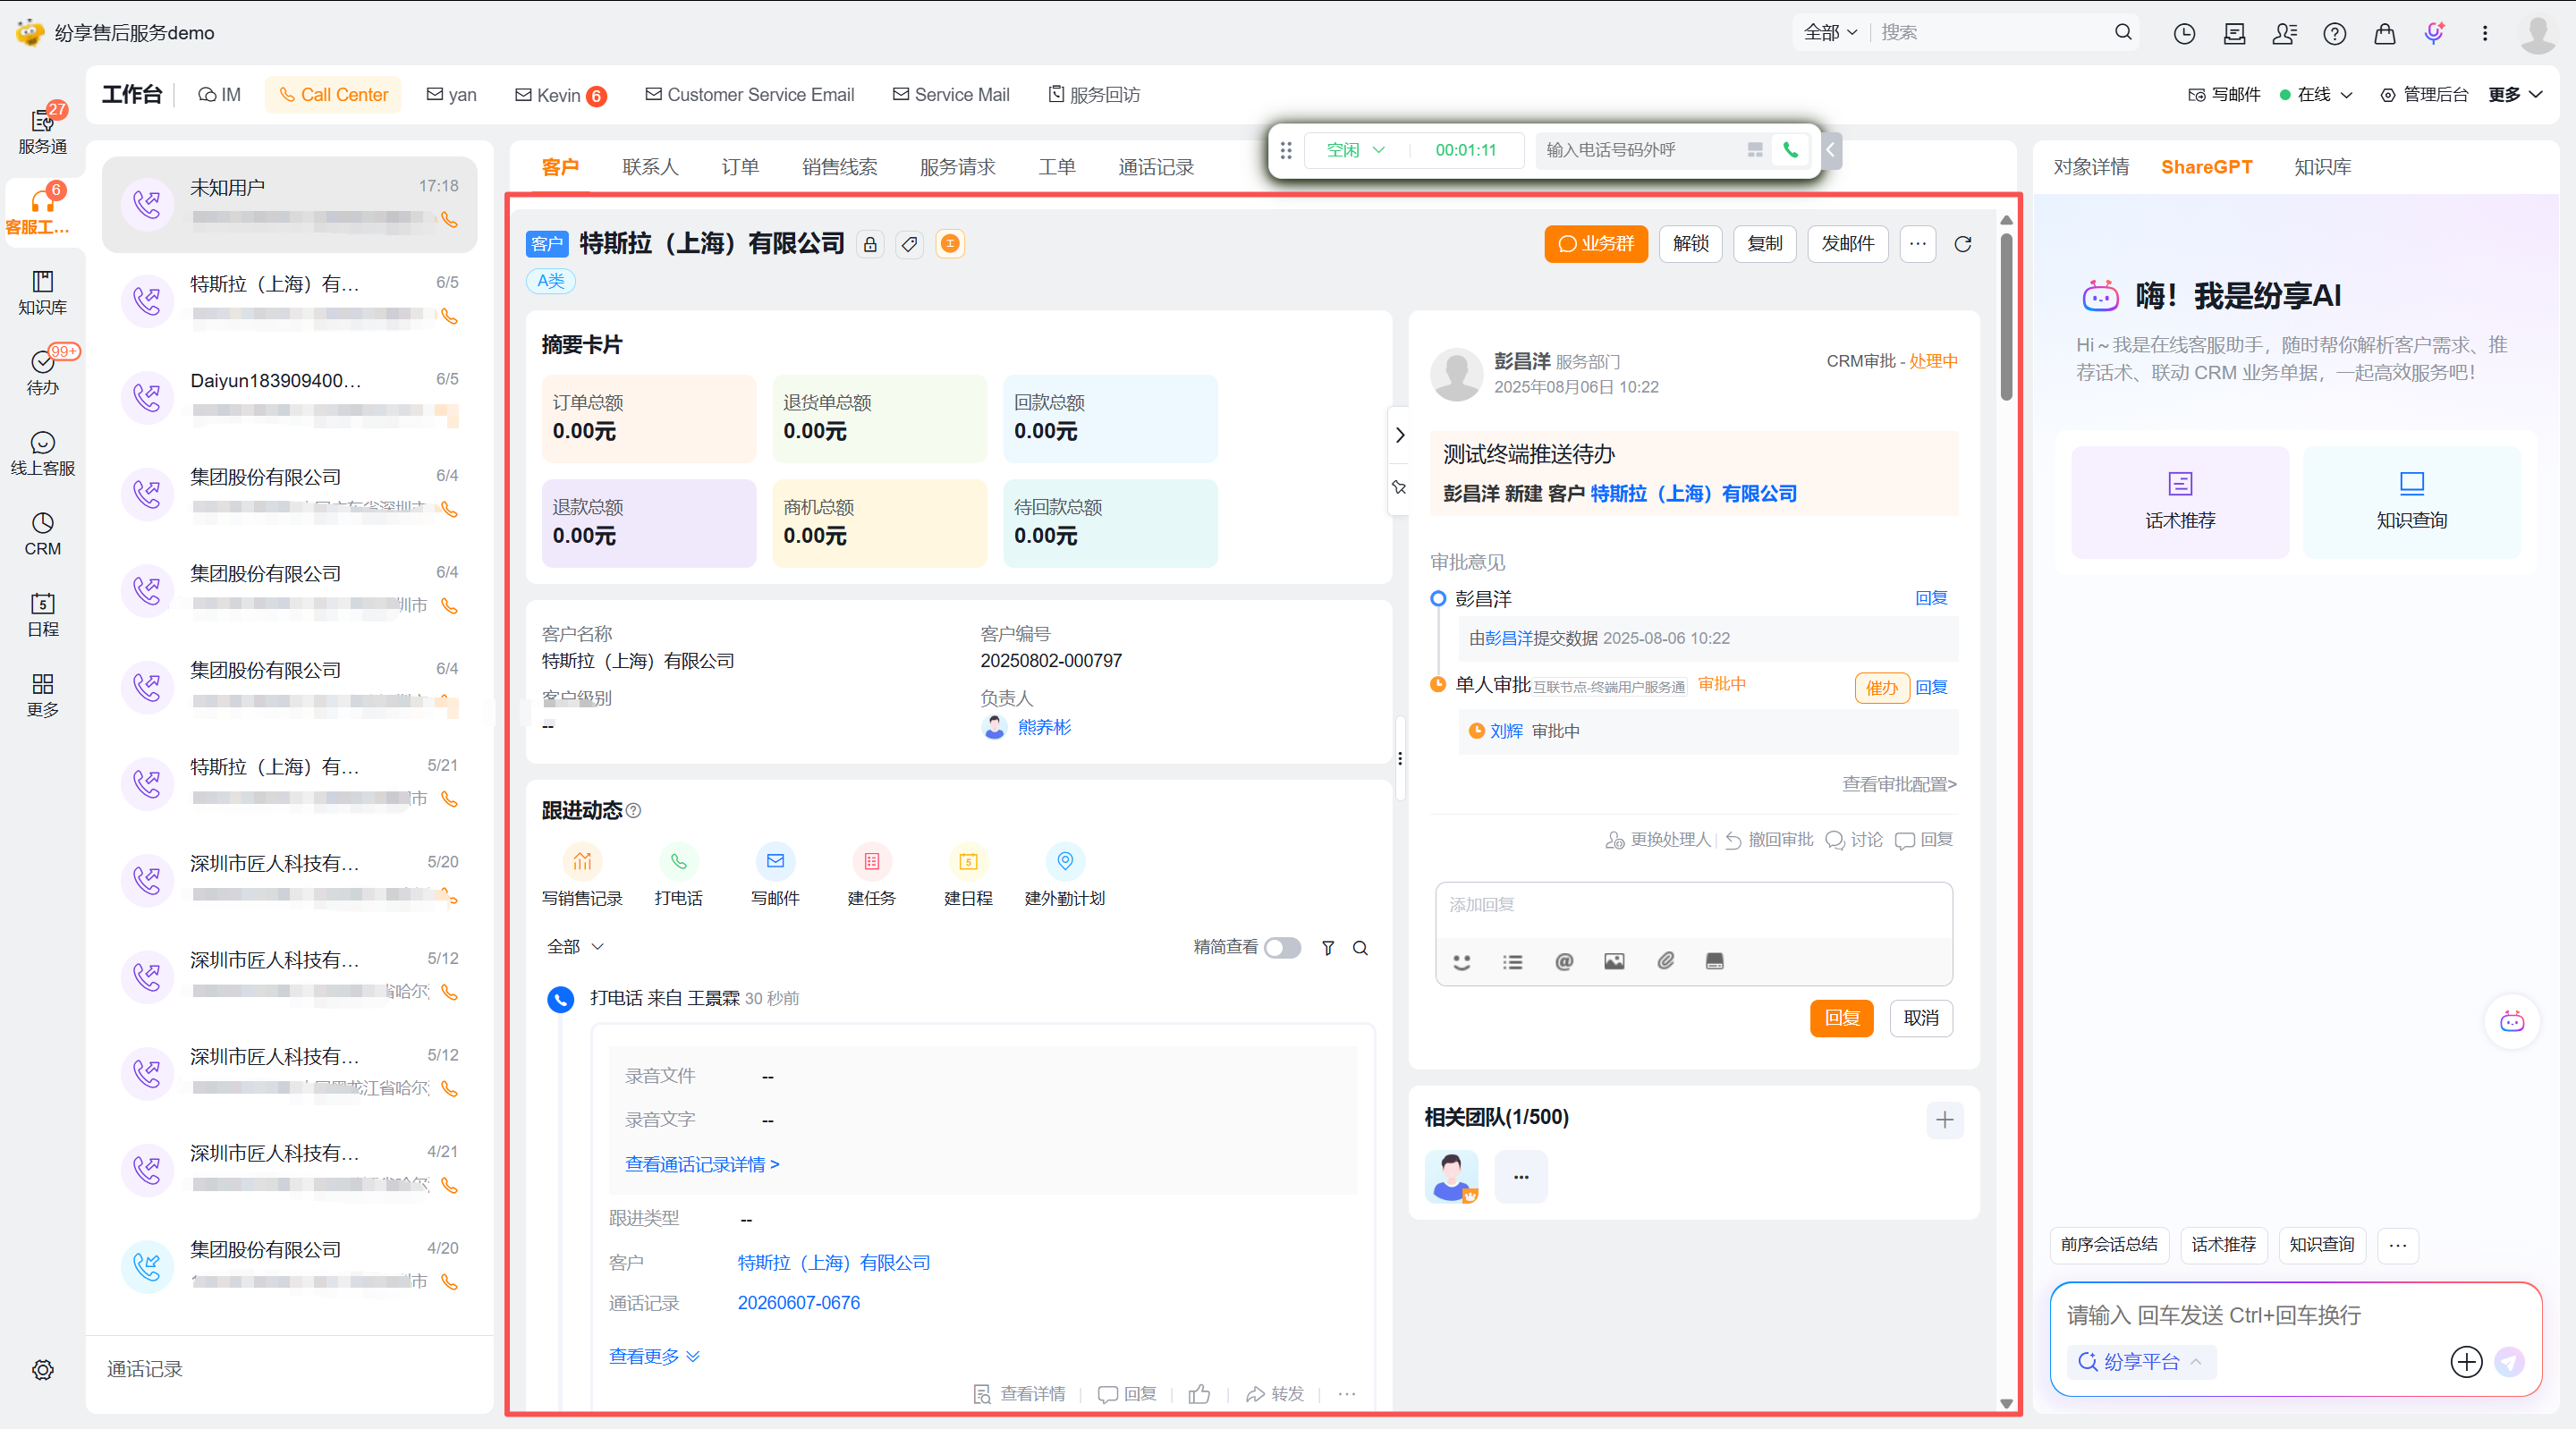Expand the summary card side arrow
Viewport: 2576px width, 1429px height.
point(1400,435)
